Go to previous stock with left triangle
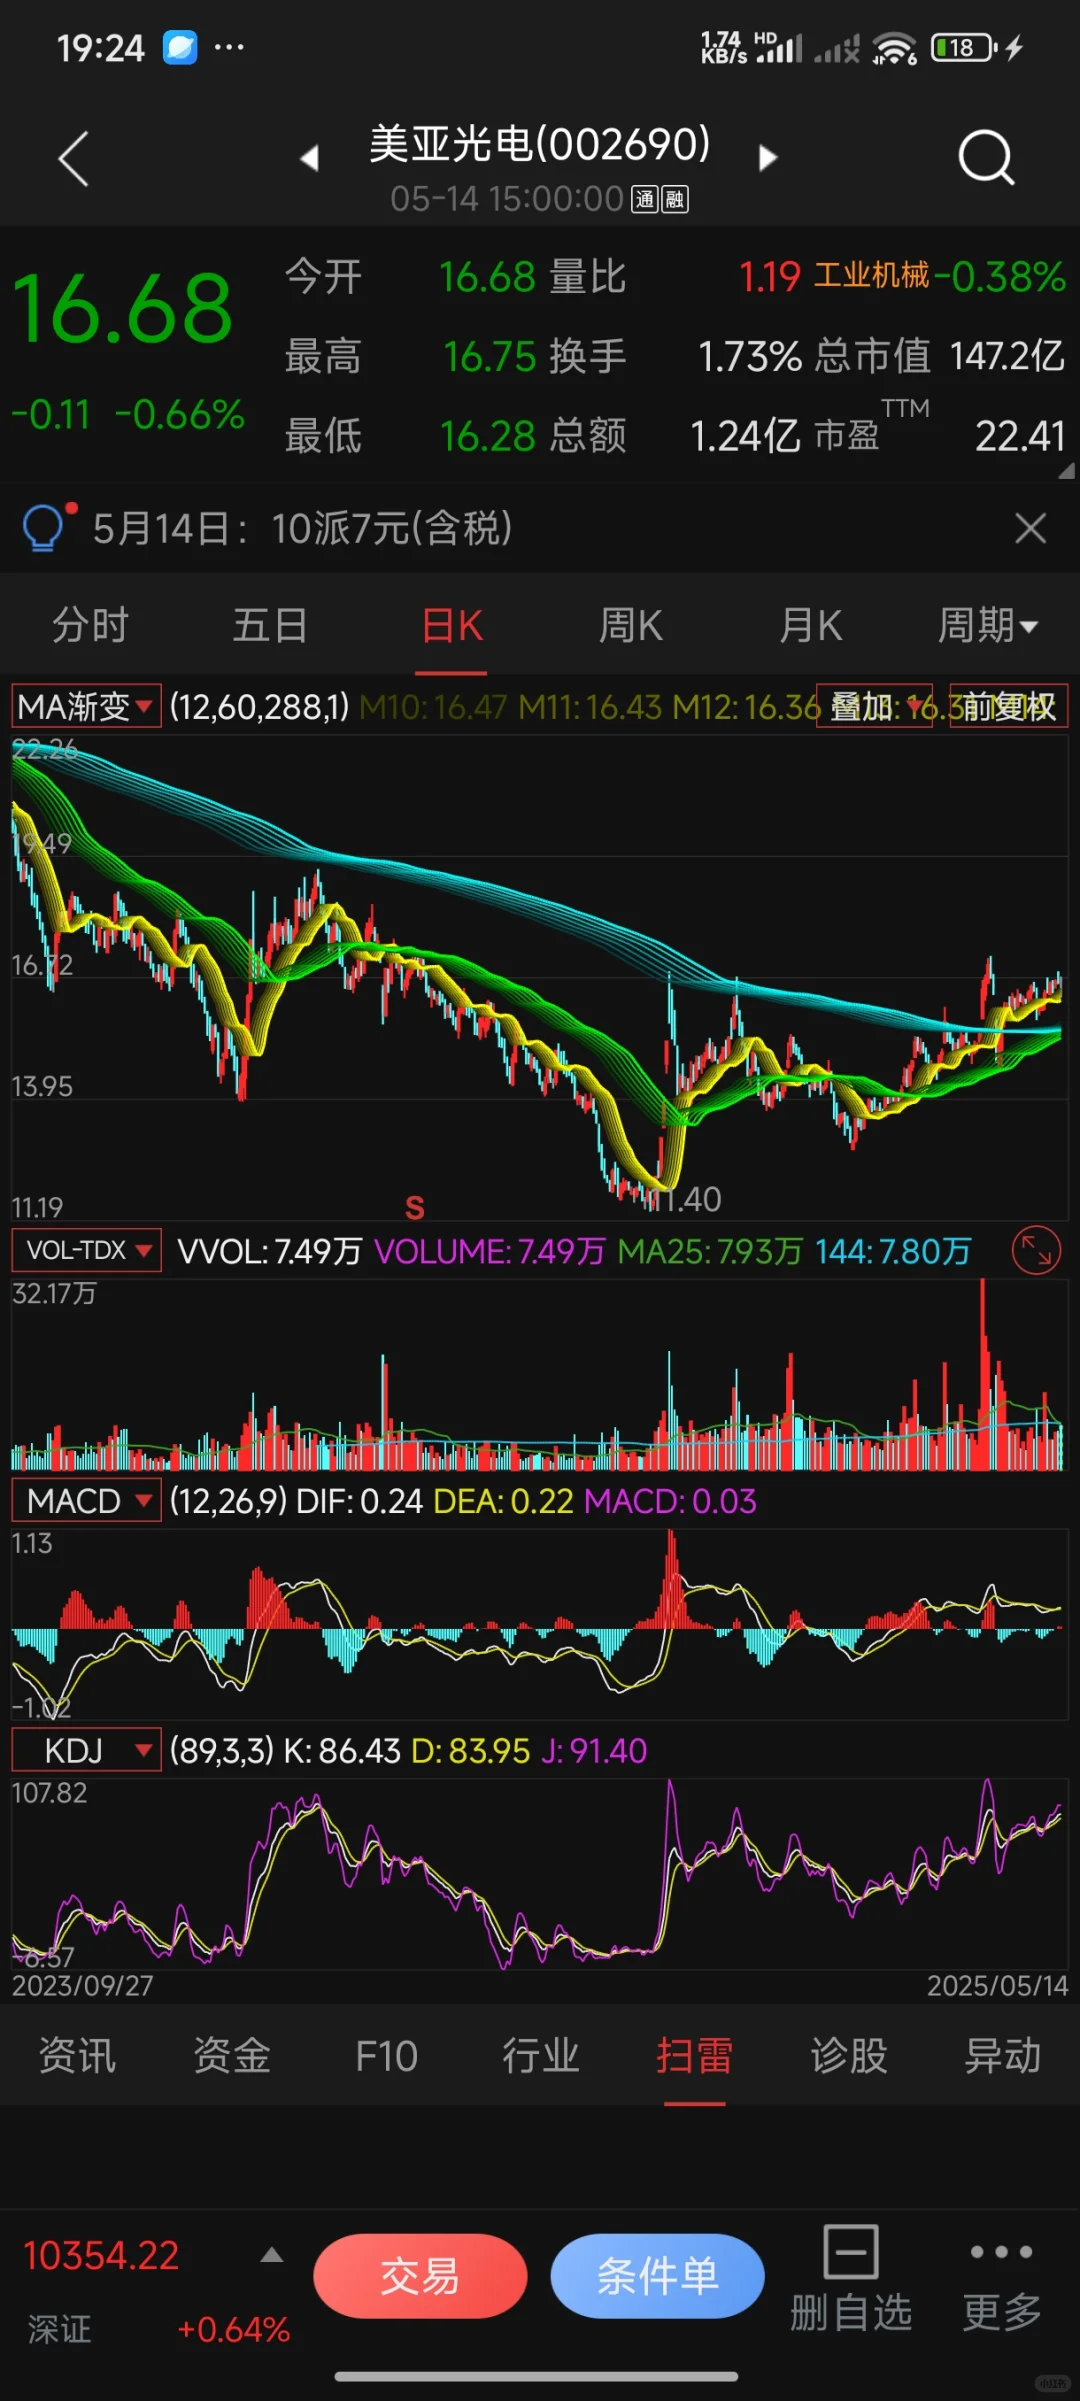 point(310,158)
